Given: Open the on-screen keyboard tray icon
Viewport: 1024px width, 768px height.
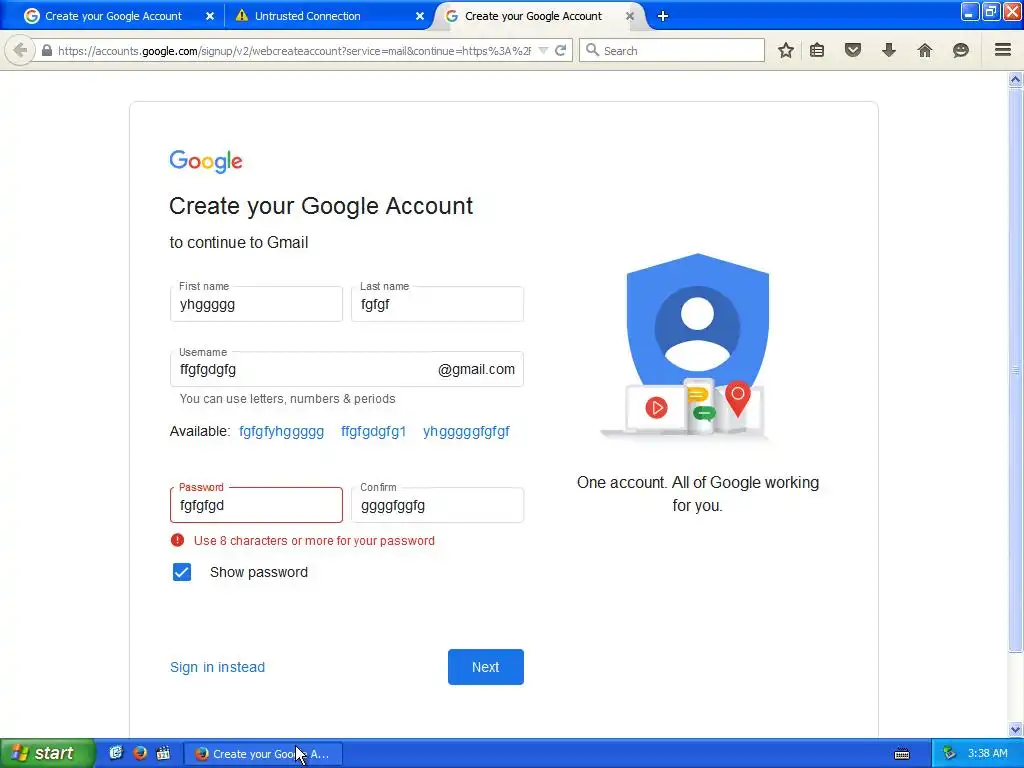Looking at the screenshot, I should coord(902,754).
